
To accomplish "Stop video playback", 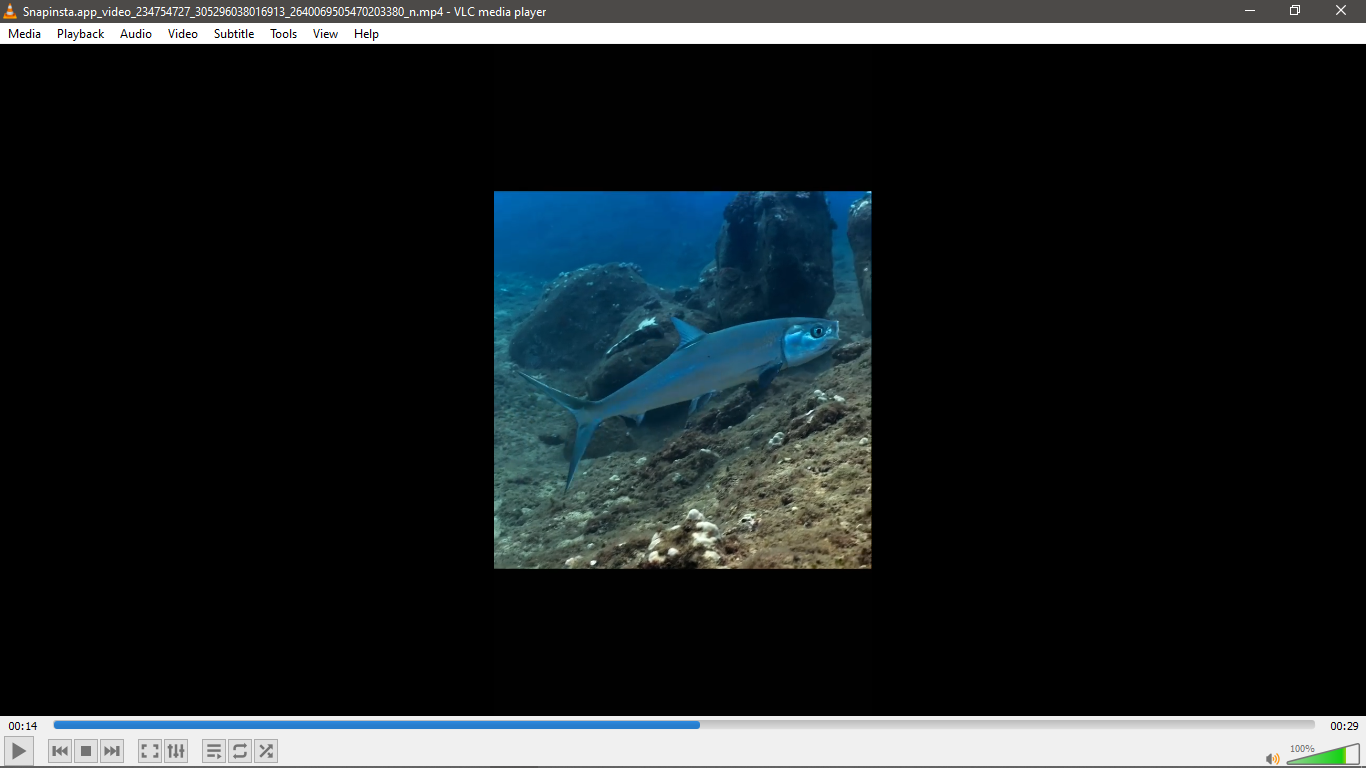I will coord(86,751).
